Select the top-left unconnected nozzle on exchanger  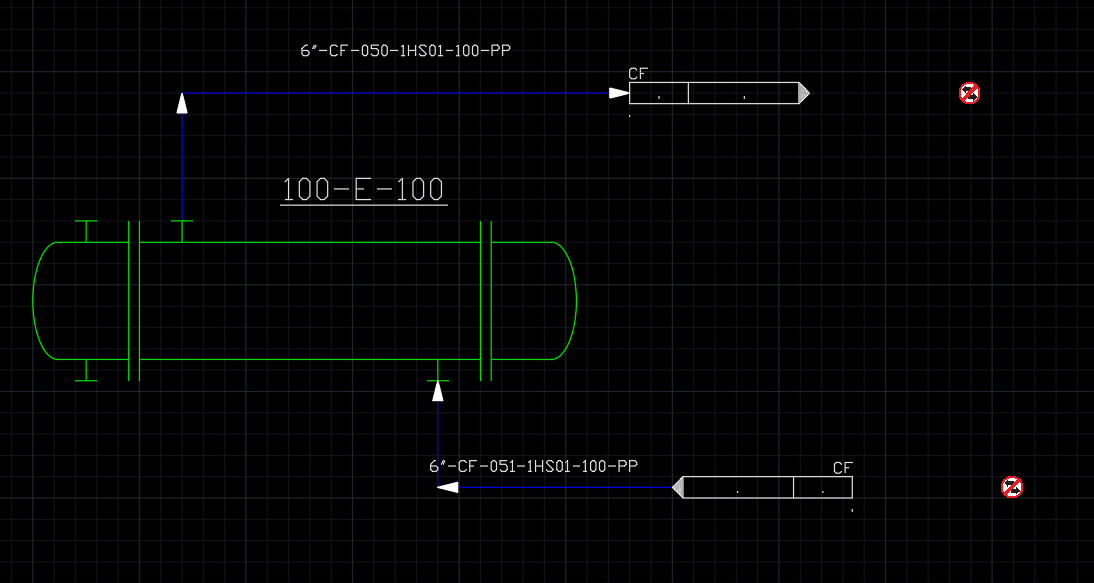(x=86, y=231)
